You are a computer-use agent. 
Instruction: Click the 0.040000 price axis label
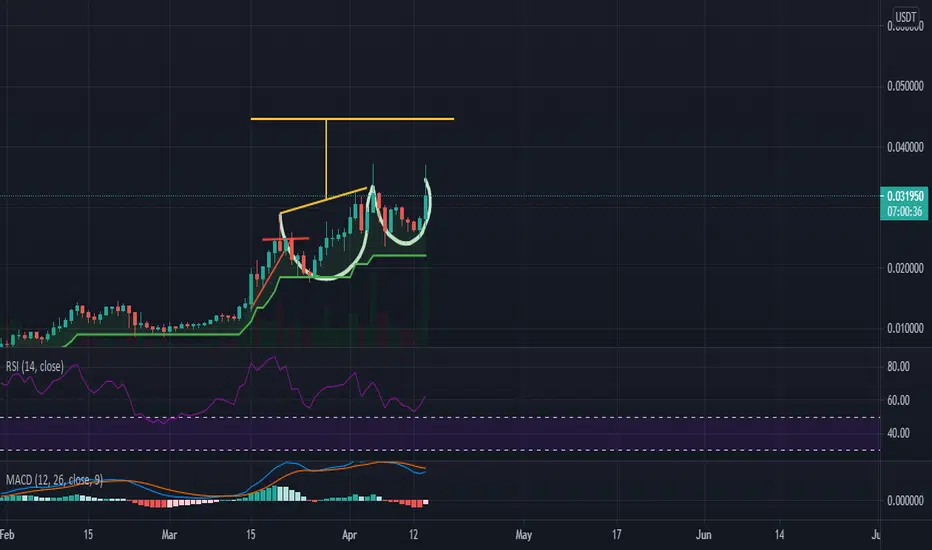click(905, 147)
